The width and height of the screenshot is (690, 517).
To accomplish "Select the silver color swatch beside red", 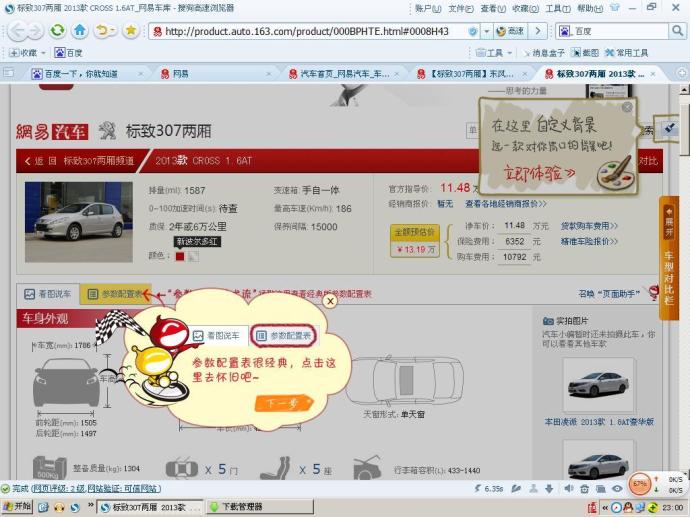I will [x=193, y=257].
